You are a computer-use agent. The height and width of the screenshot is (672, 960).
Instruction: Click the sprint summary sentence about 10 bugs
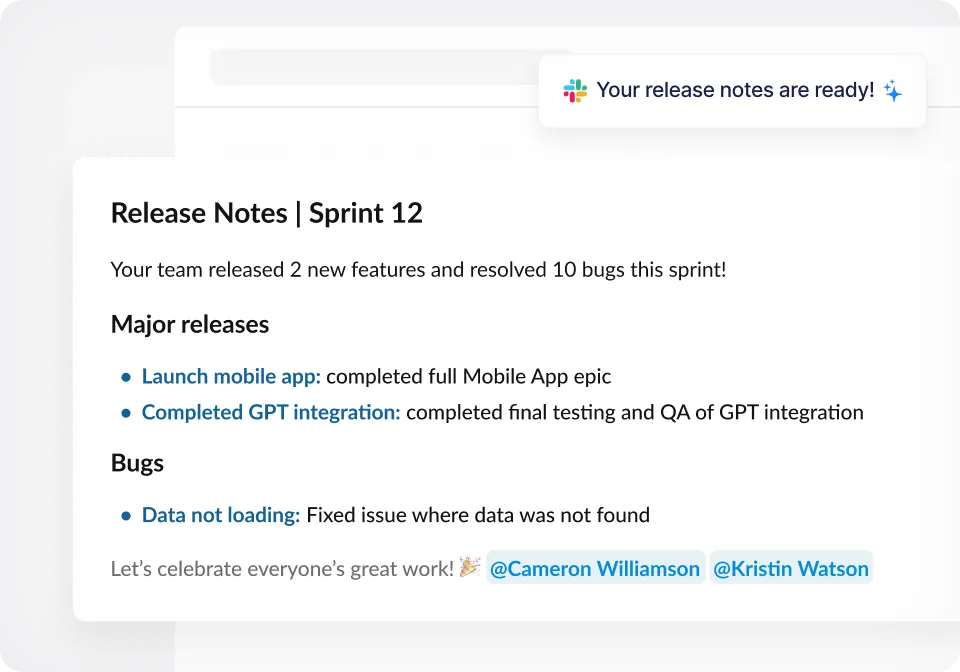[x=419, y=270]
